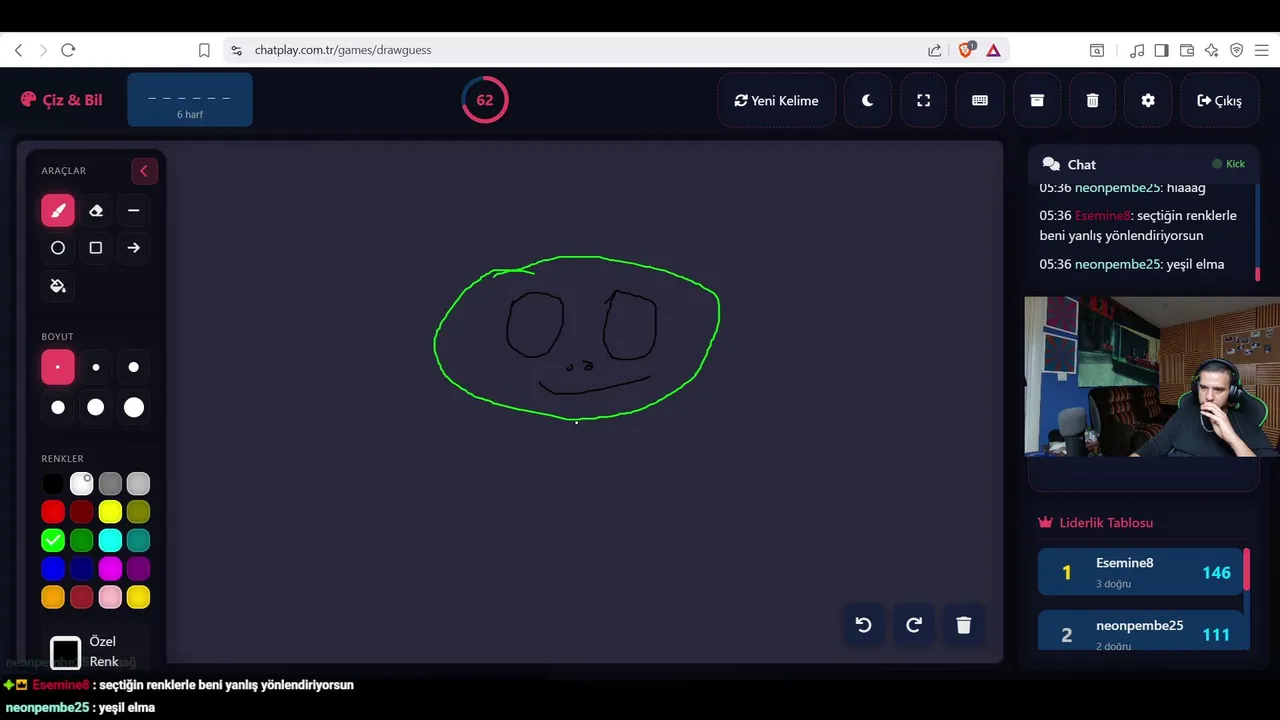Pick the dark maroon color swatch
The image size is (1280, 720).
point(82,512)
